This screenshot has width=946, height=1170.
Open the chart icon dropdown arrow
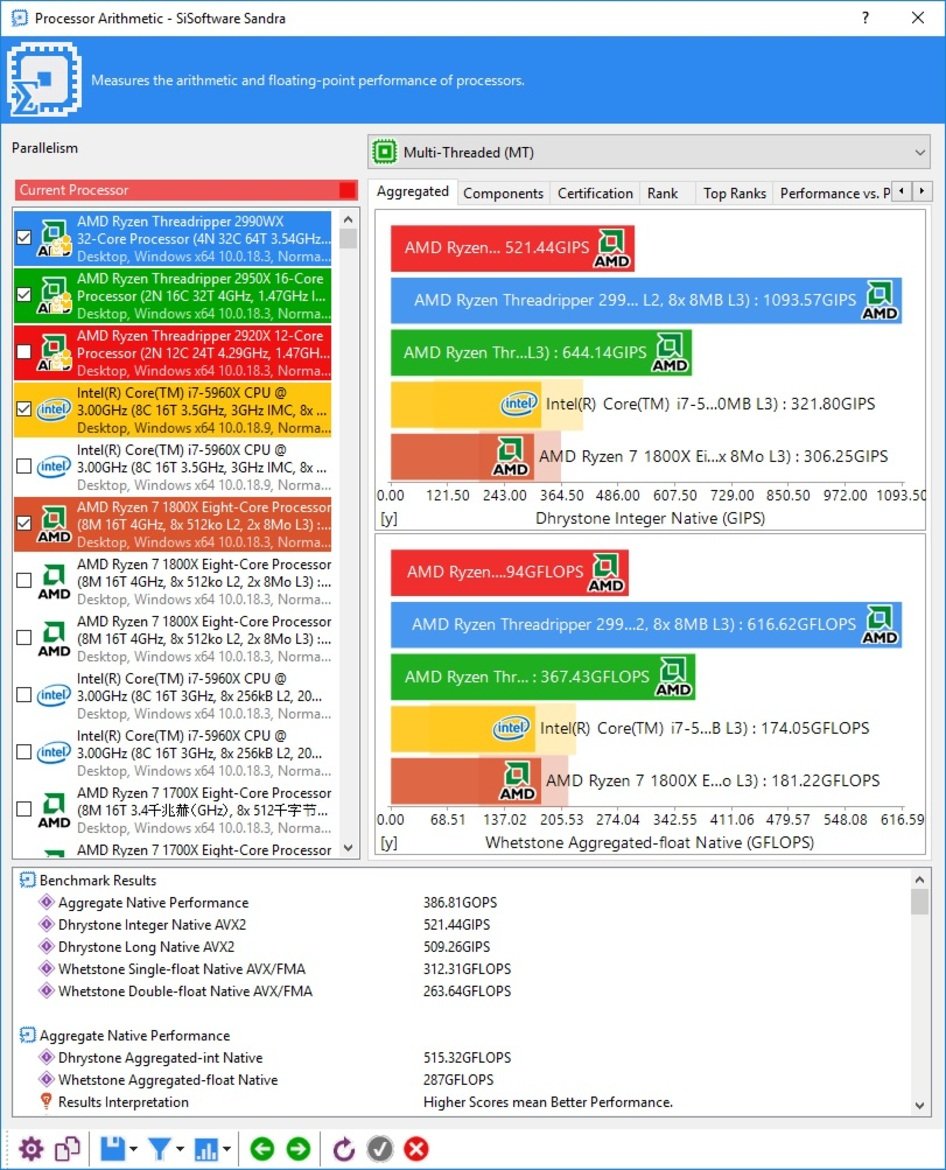[226, 1149]
